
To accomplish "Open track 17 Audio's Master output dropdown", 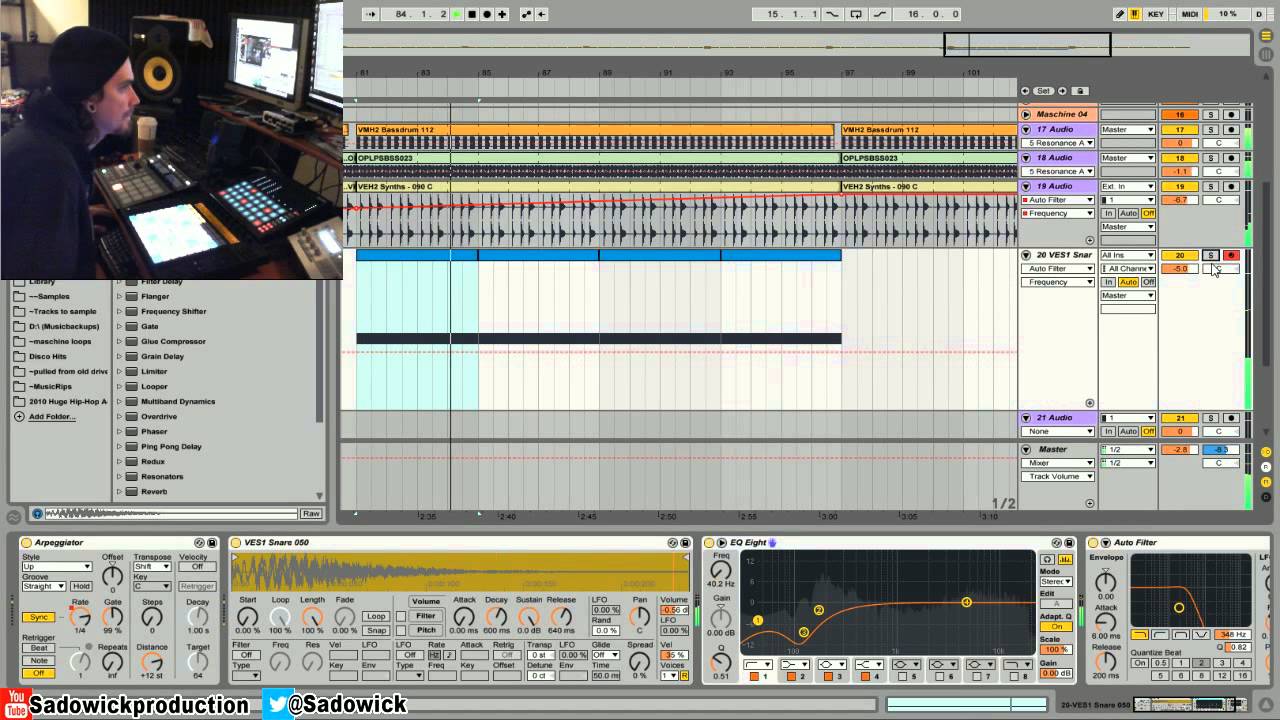I will (1127, 130).
